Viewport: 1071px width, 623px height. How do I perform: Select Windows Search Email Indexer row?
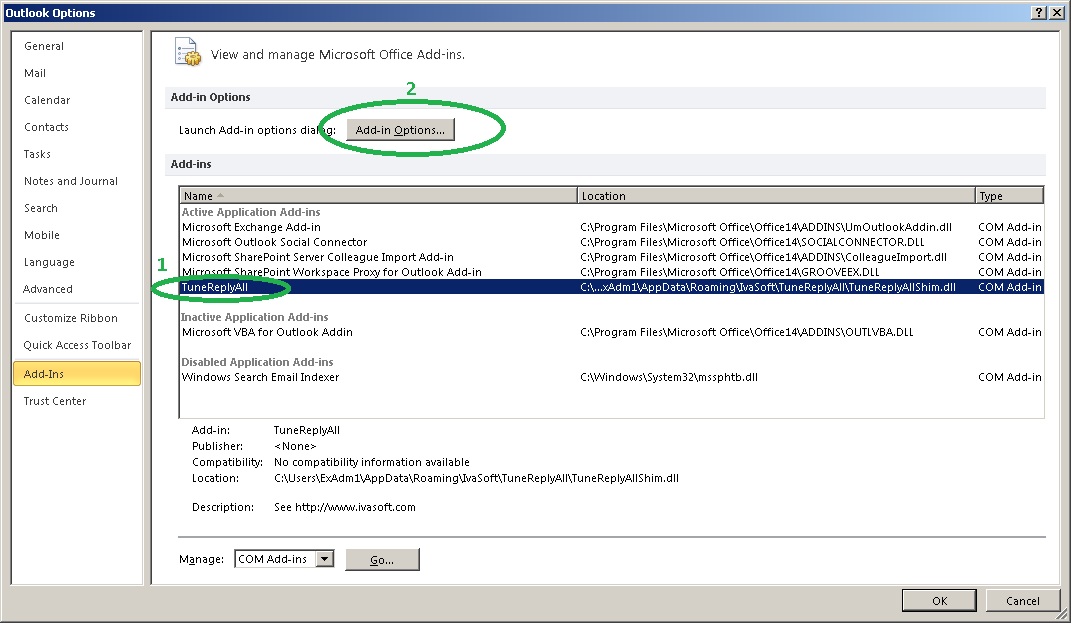tap(611, 377)
